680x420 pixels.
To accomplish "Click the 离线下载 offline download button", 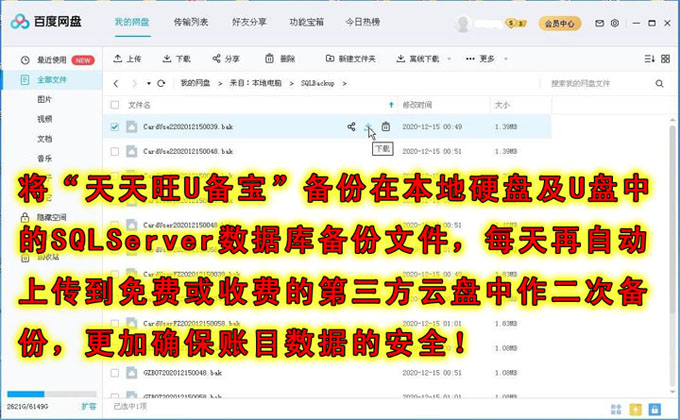I will [418, 59].
